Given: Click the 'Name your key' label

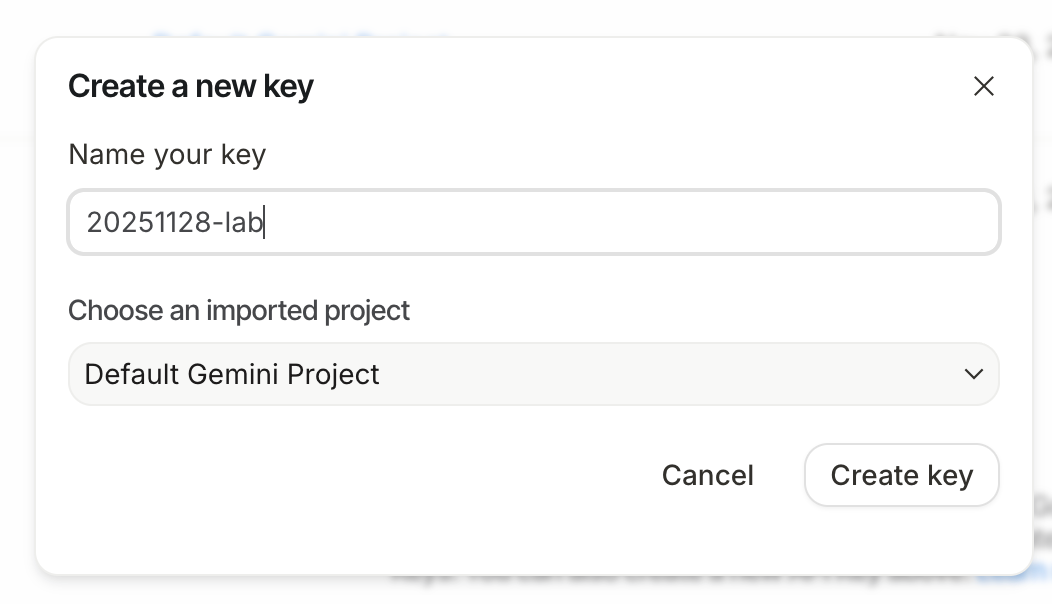Looking at the screenshot, I should coord(167,155).
